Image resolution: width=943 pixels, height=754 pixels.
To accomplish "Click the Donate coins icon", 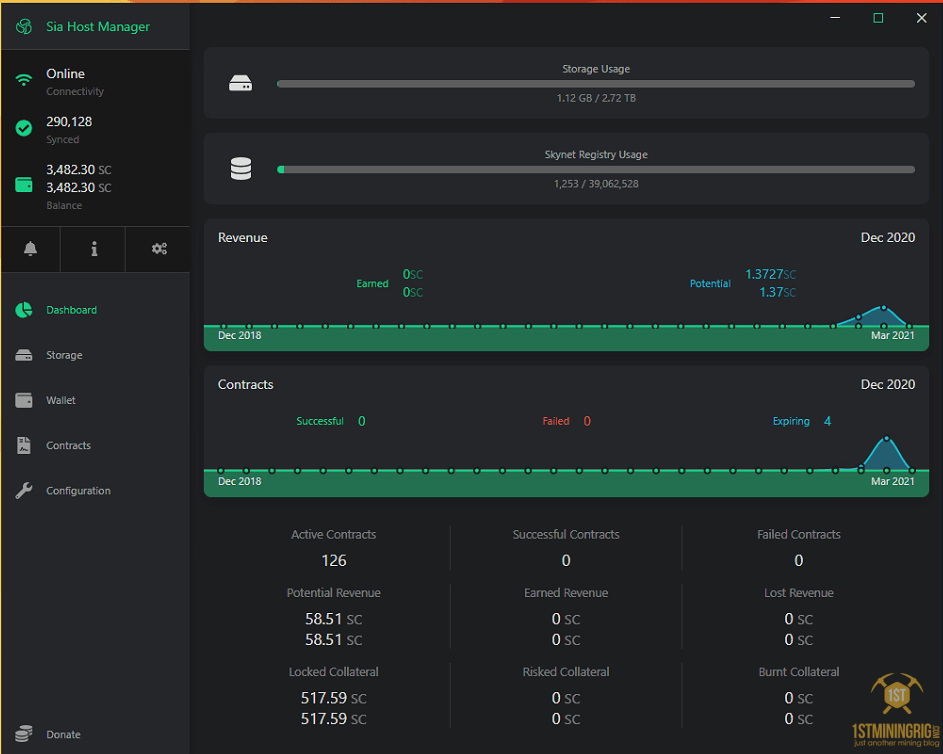I will pos(23,734).
